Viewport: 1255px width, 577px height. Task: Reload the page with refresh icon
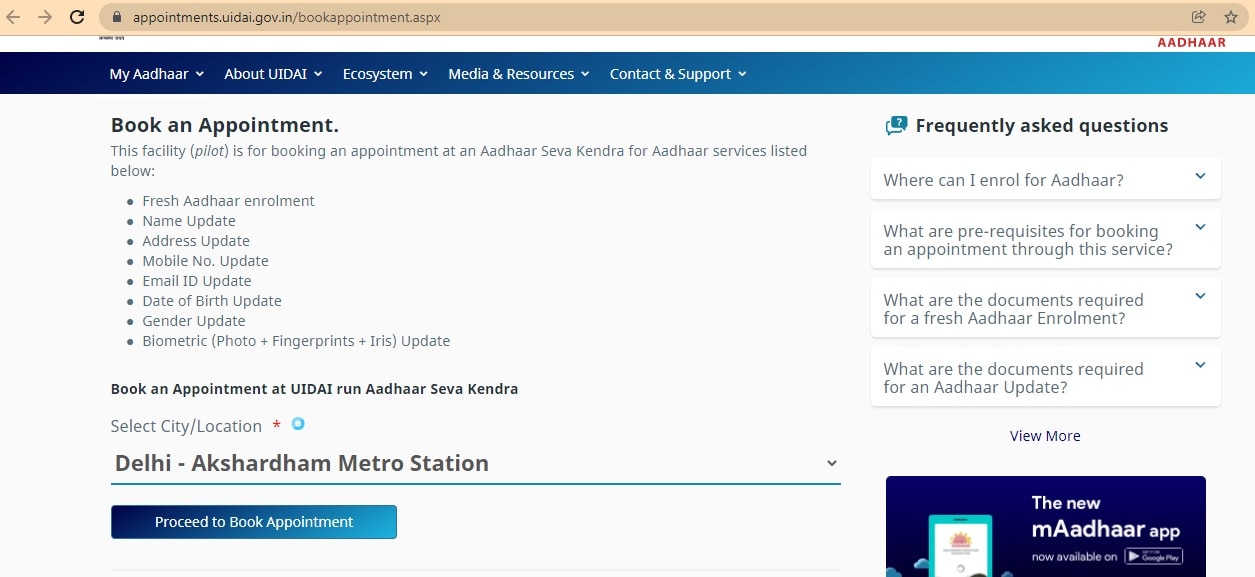[x=76, y=17]
